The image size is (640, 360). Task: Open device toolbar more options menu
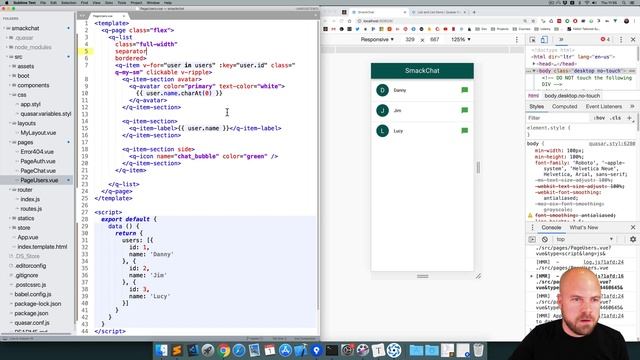(517, 40)
